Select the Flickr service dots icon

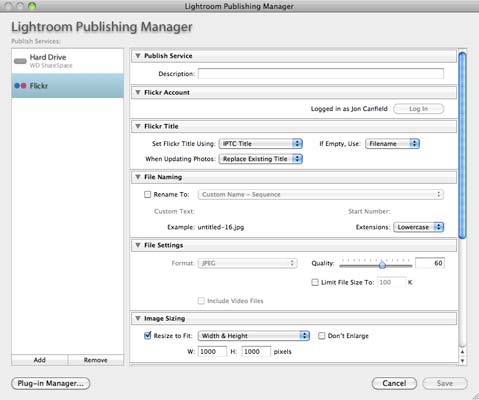20,86
